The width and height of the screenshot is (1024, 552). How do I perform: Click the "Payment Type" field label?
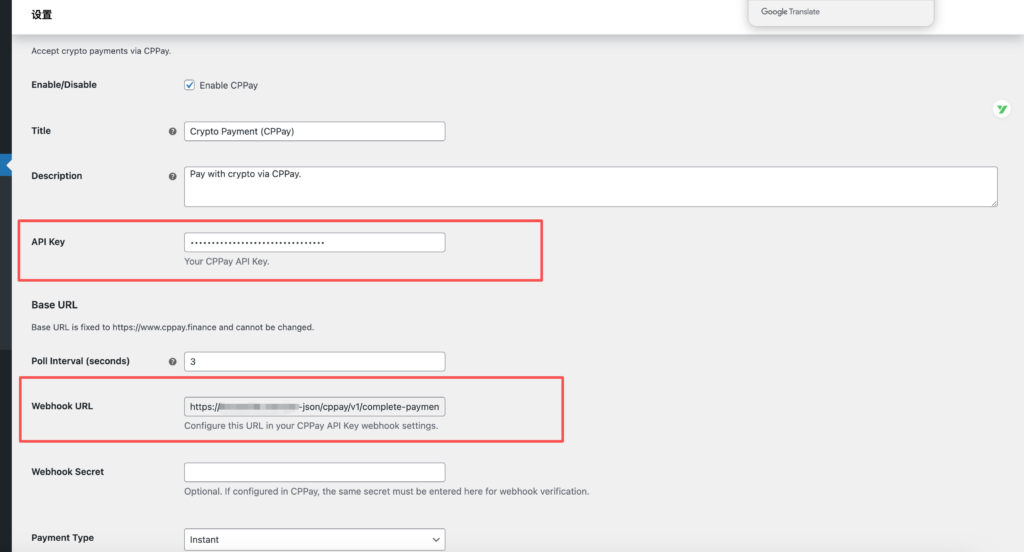click(62, 538)
